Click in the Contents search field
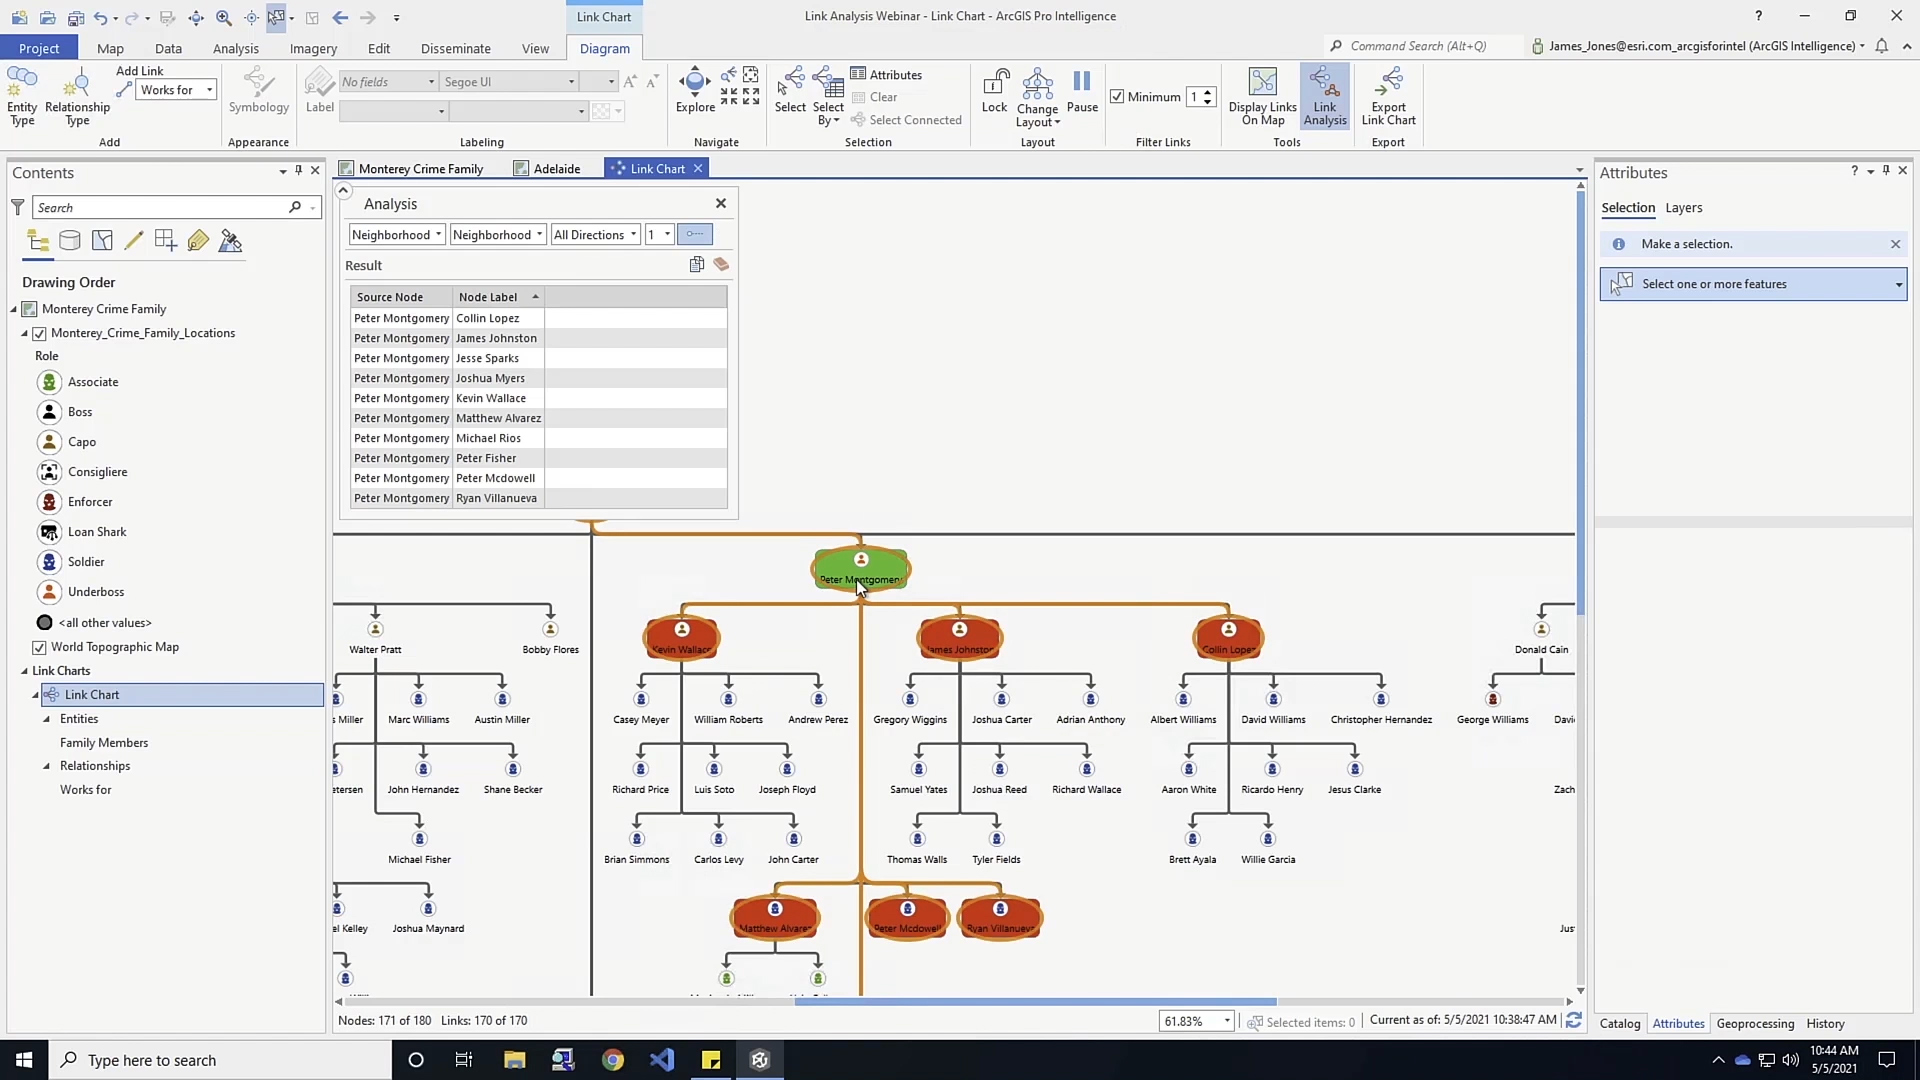This screenshot has width=1920, height=1080. pyautogui.click(x=160, y=208)
